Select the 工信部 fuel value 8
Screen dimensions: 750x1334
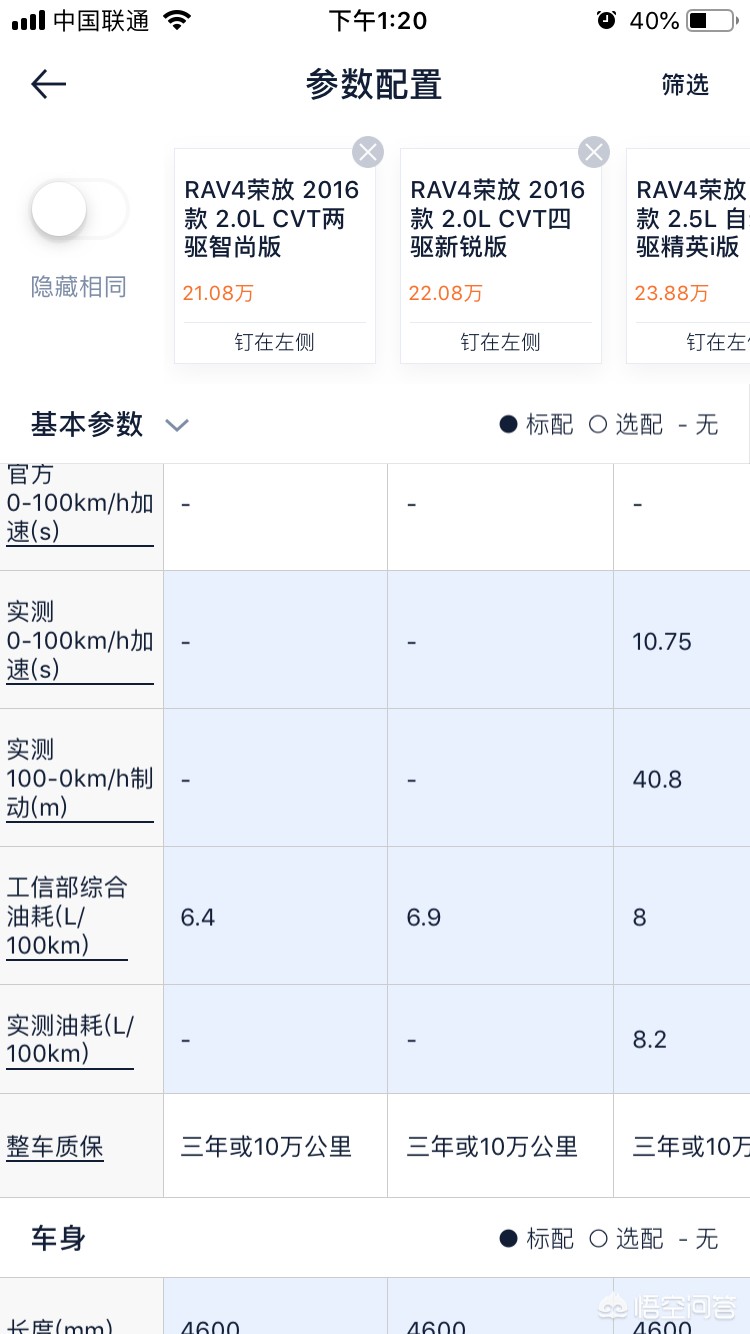(640, 918)
